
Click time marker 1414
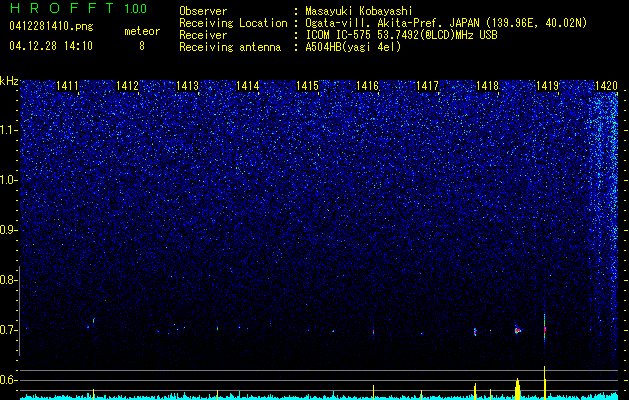[248, 85]
